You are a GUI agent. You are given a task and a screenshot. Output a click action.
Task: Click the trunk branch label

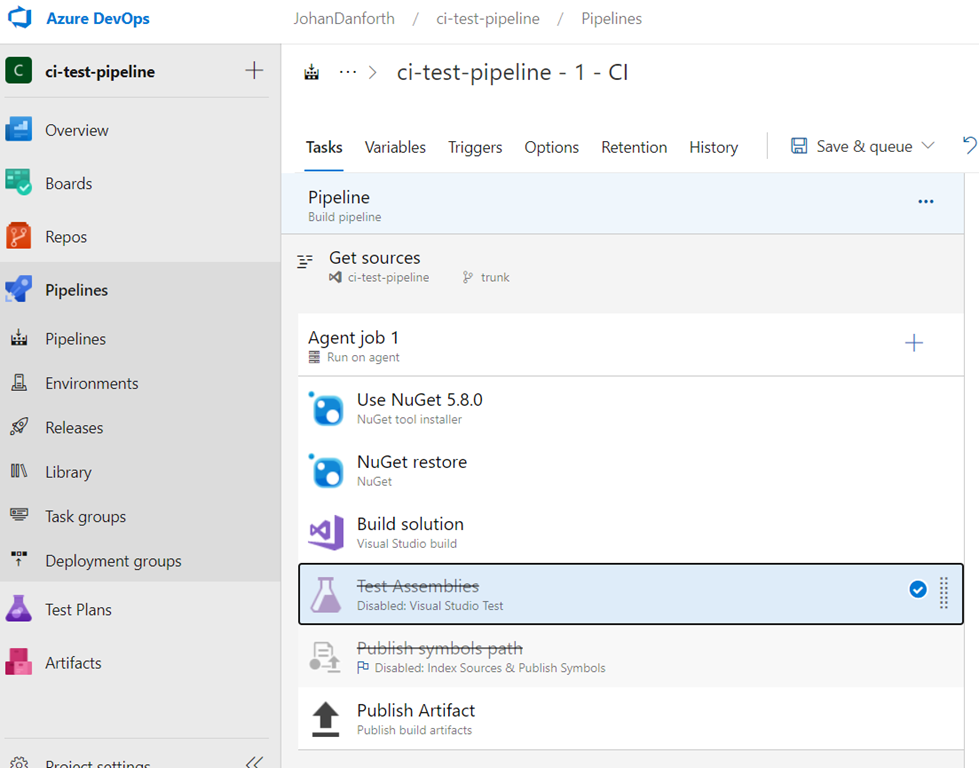[x=494, y=277]
